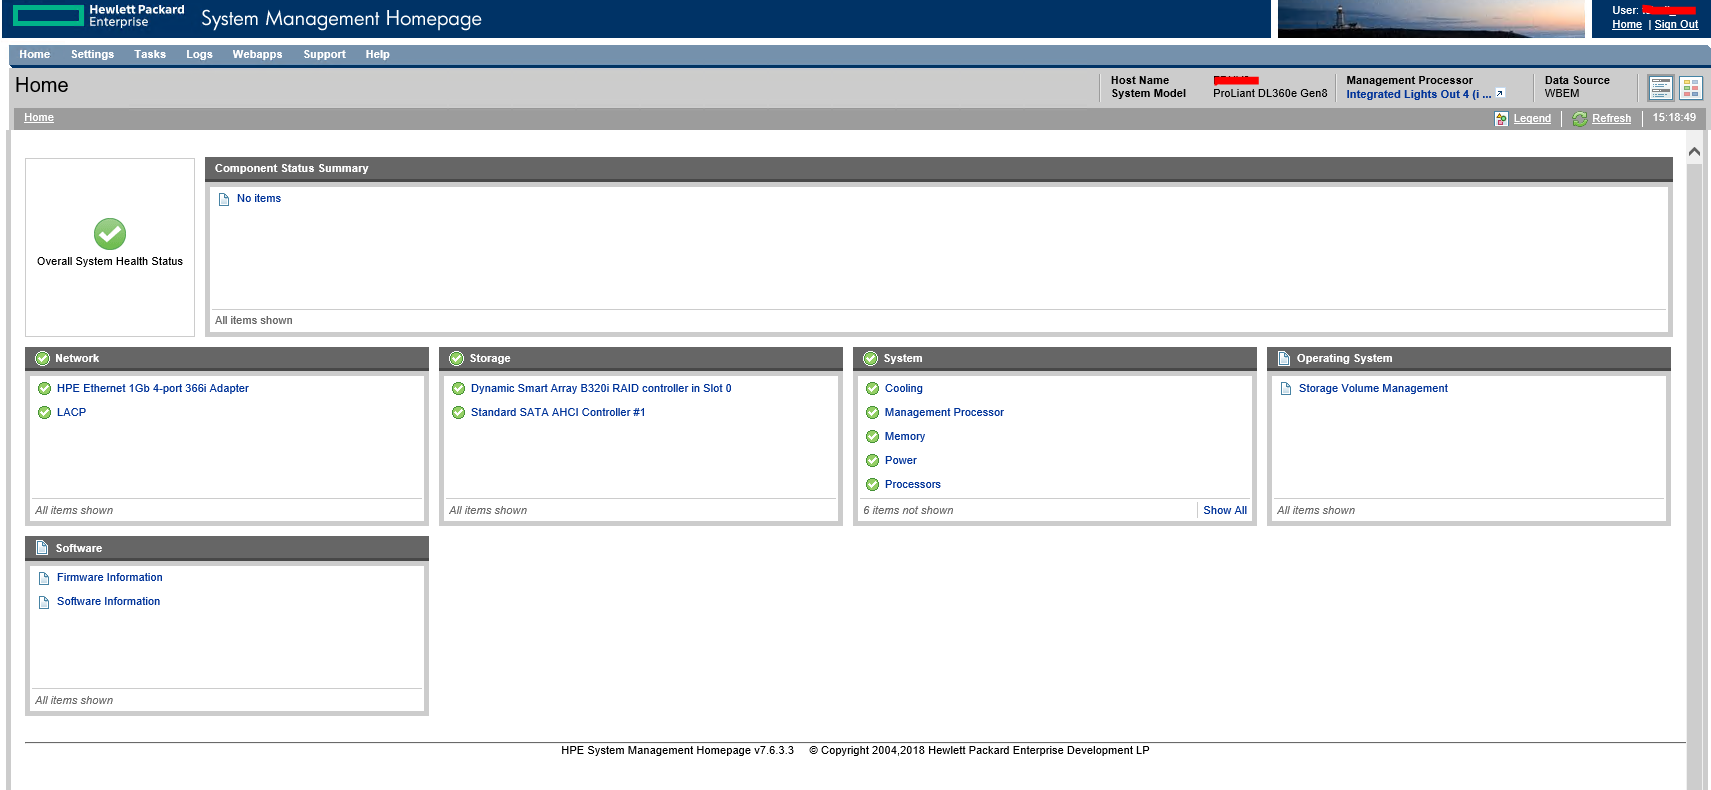Click the ProLiant DL360e Gen8 model text
Screen dimensions: 1711x790
(1270, 94)
